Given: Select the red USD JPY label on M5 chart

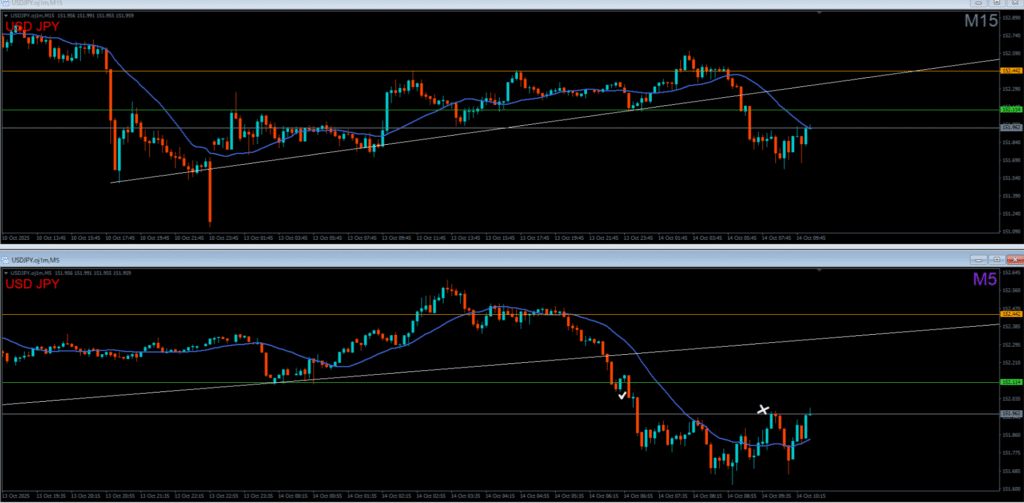Looking at the screenshot, I should point(32,284).
